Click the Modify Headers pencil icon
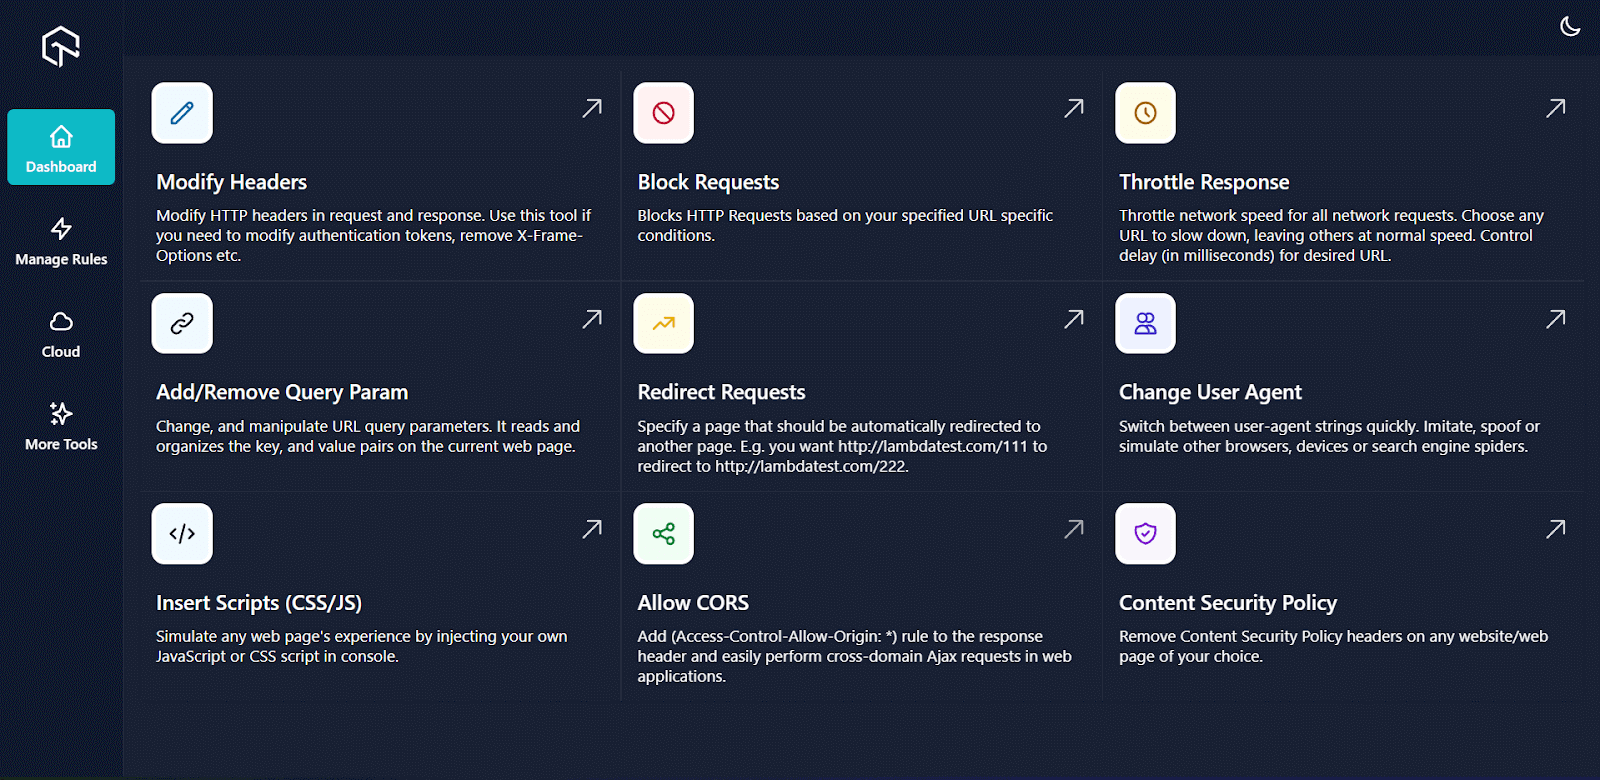This screenshot has width=1600, height=780. click(x=182, y=113)
